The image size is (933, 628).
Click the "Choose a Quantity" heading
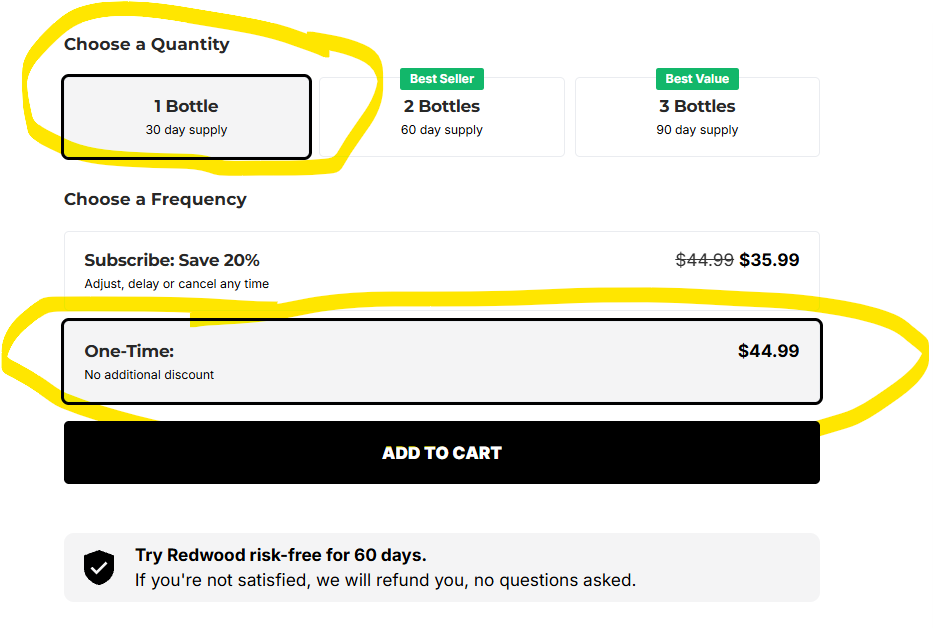(146, 44)
